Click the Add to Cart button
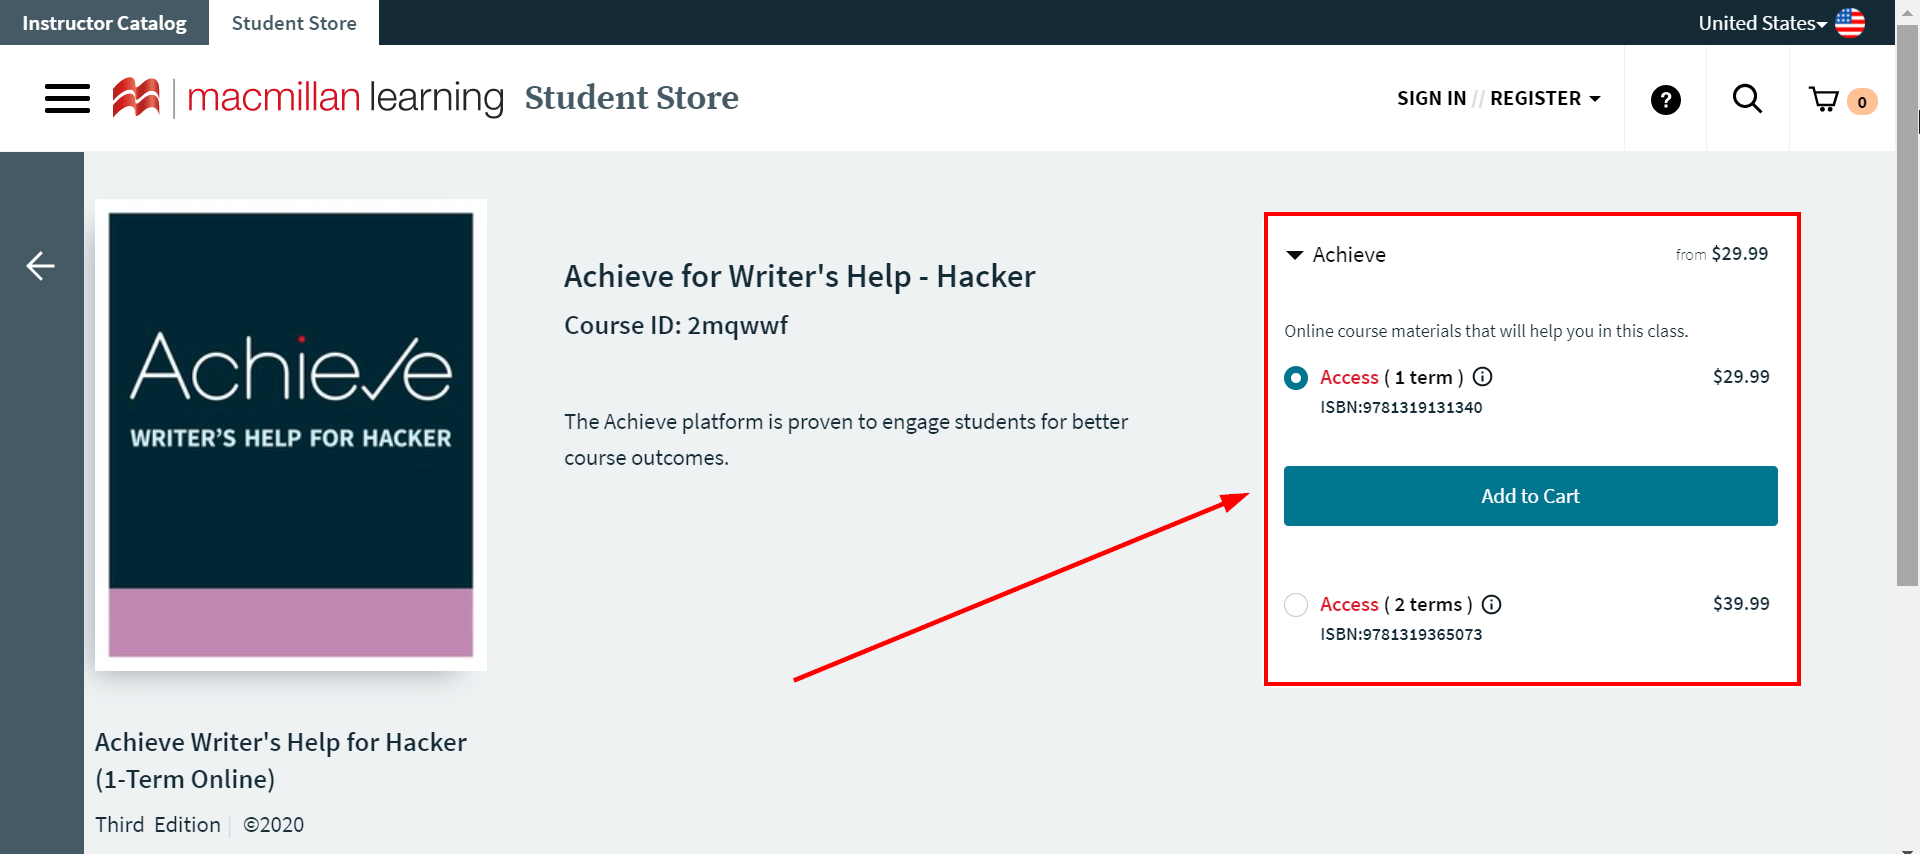The height and width of the screenshot is (854, 1920). coord(1530,495)
